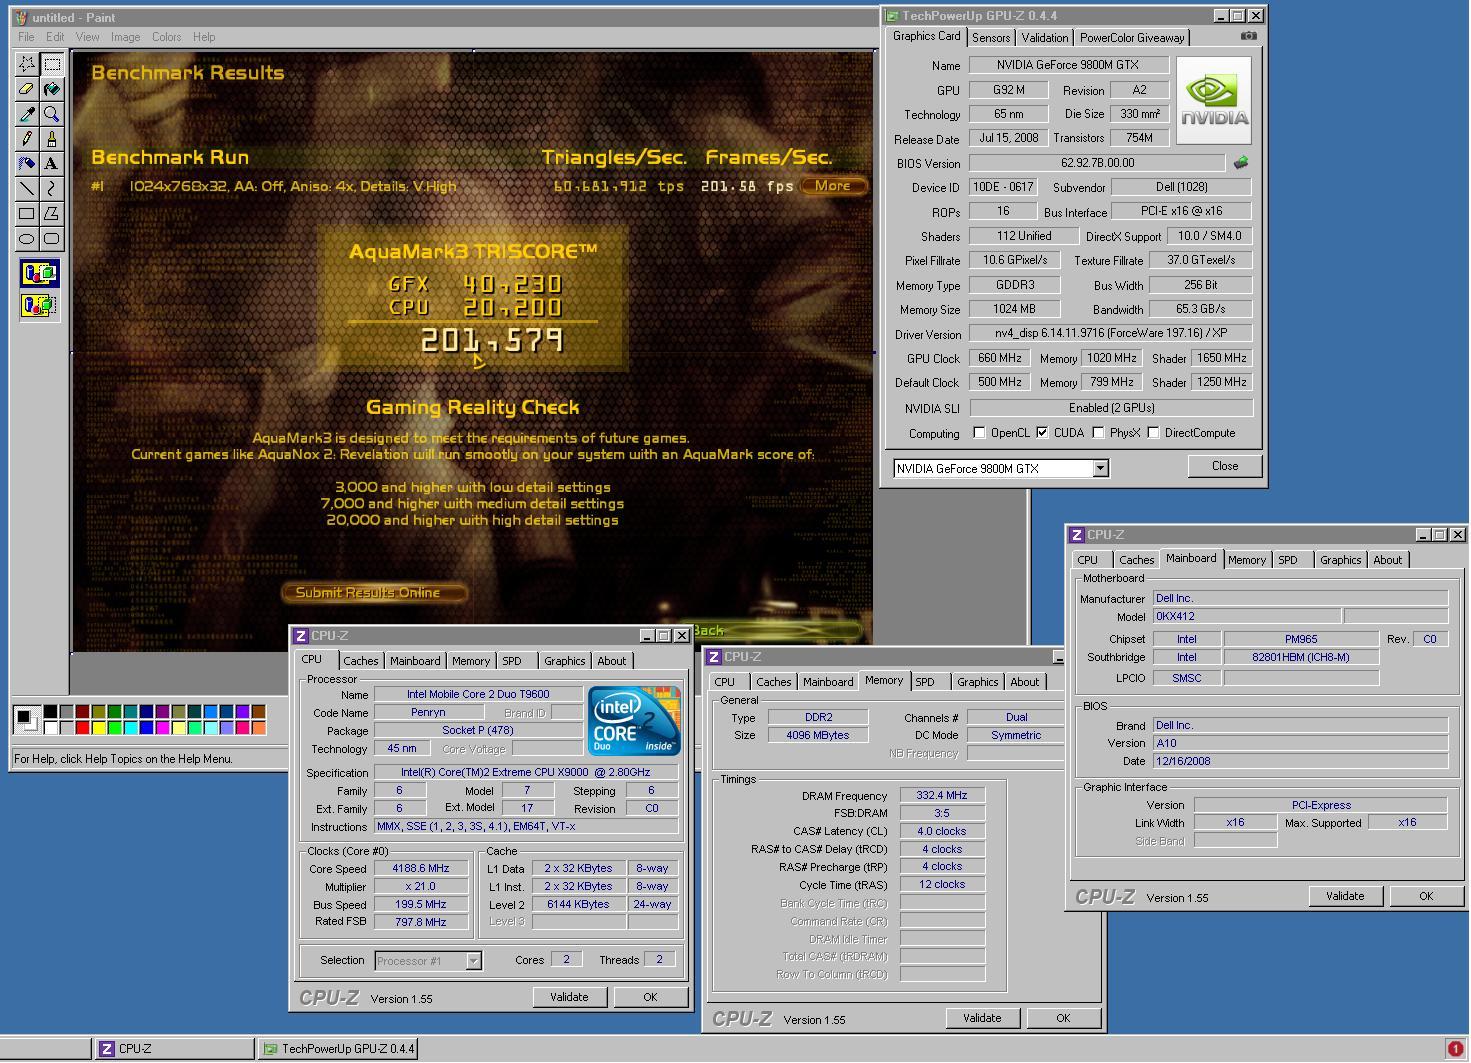Click the red alert tray icon

coord(1455,1048)
